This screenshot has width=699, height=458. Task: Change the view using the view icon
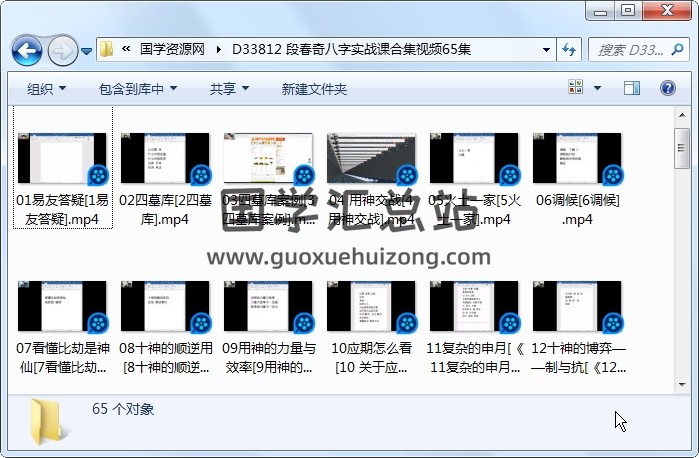click(576, 87)
